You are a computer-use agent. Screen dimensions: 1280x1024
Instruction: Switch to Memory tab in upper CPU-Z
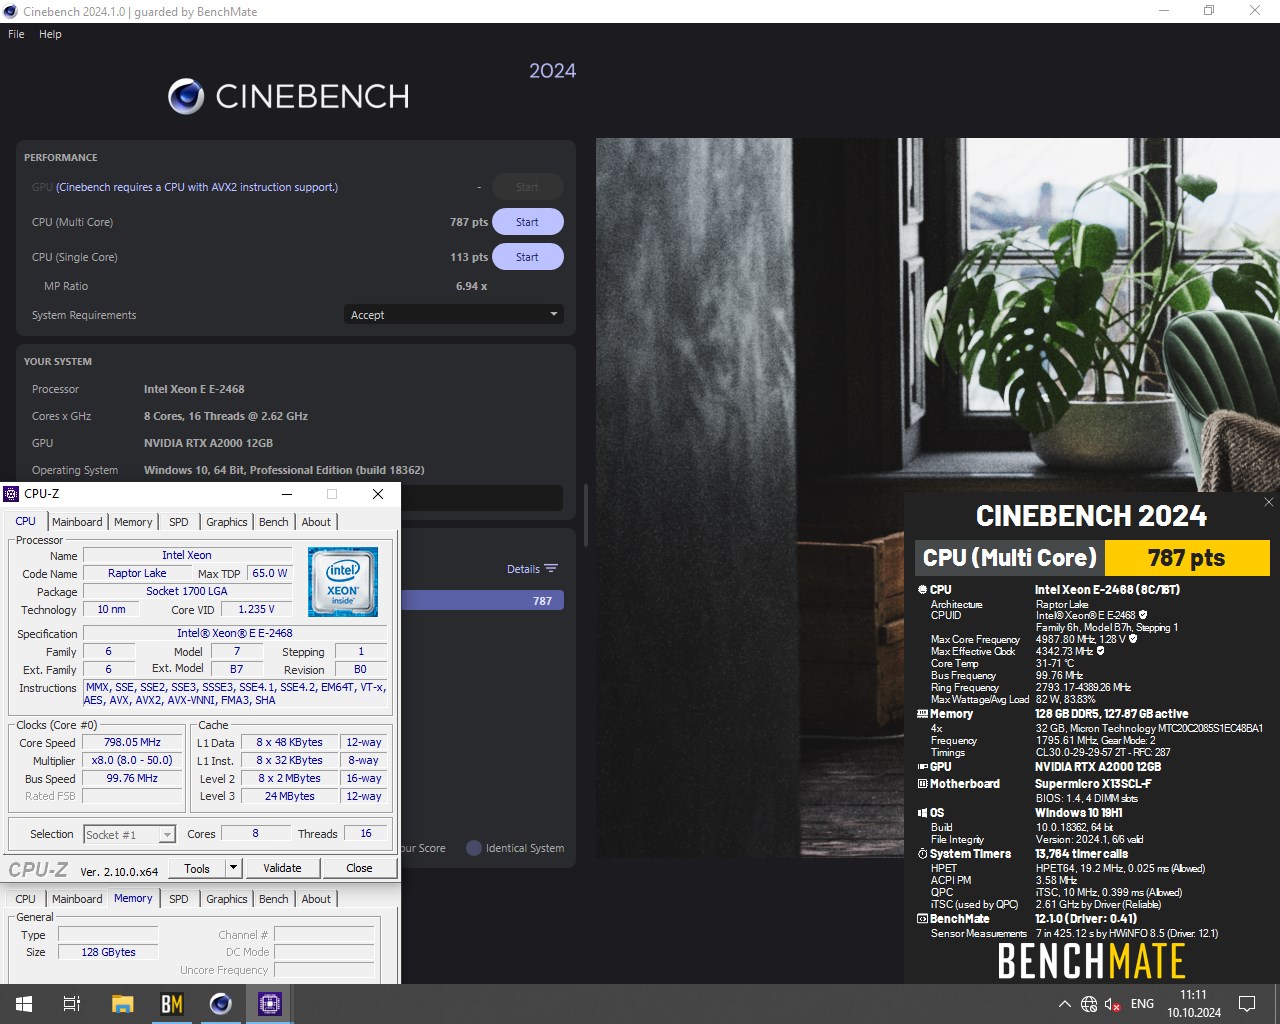(133, 522)
